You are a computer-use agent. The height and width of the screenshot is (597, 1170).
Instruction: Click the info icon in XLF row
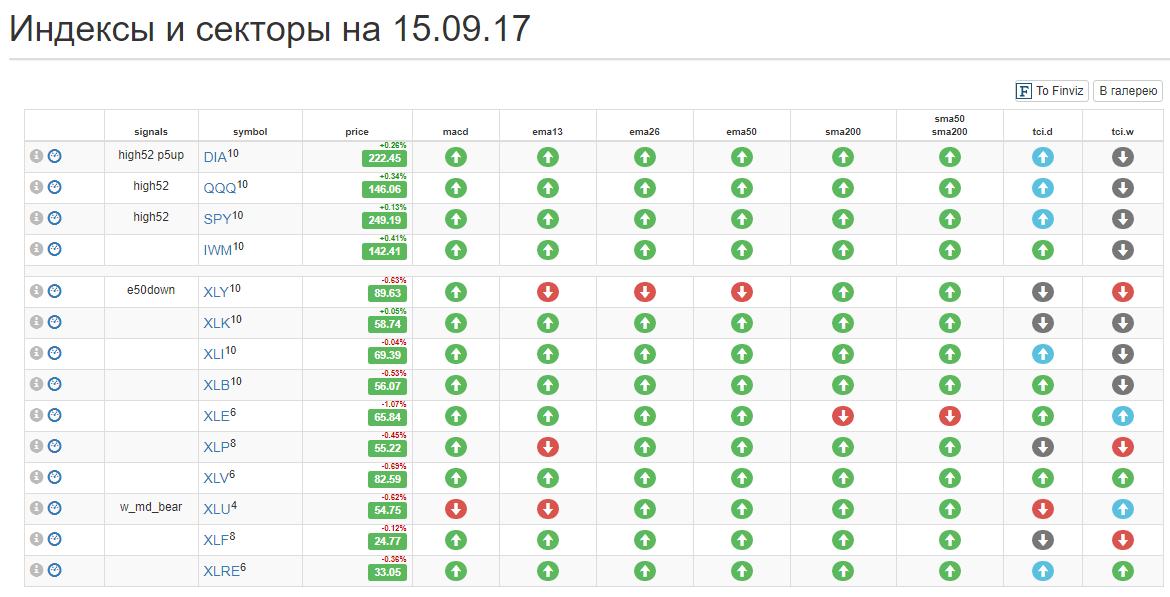click(x=36, y=539)
